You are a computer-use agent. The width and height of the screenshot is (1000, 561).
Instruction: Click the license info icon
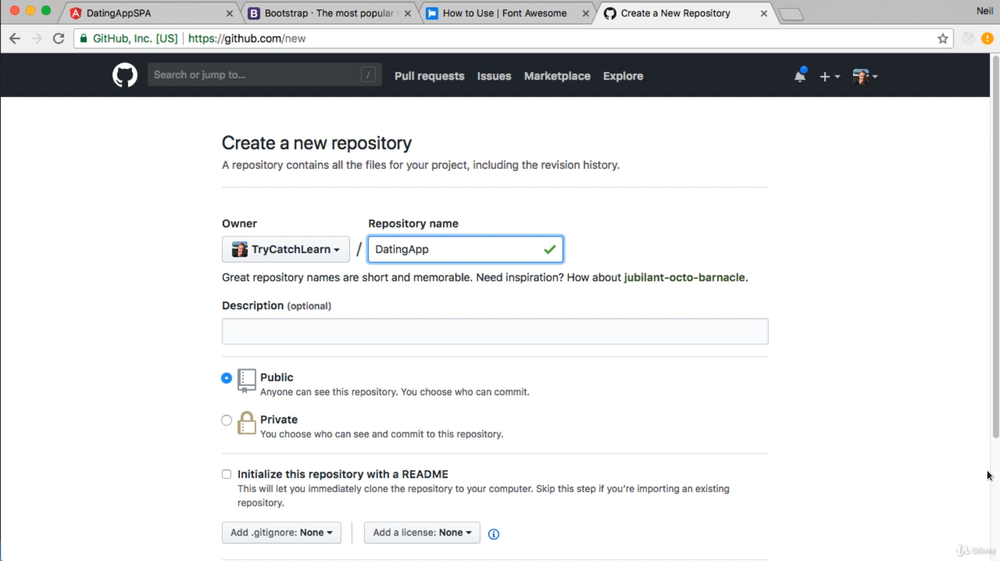(x=493, y=534)
